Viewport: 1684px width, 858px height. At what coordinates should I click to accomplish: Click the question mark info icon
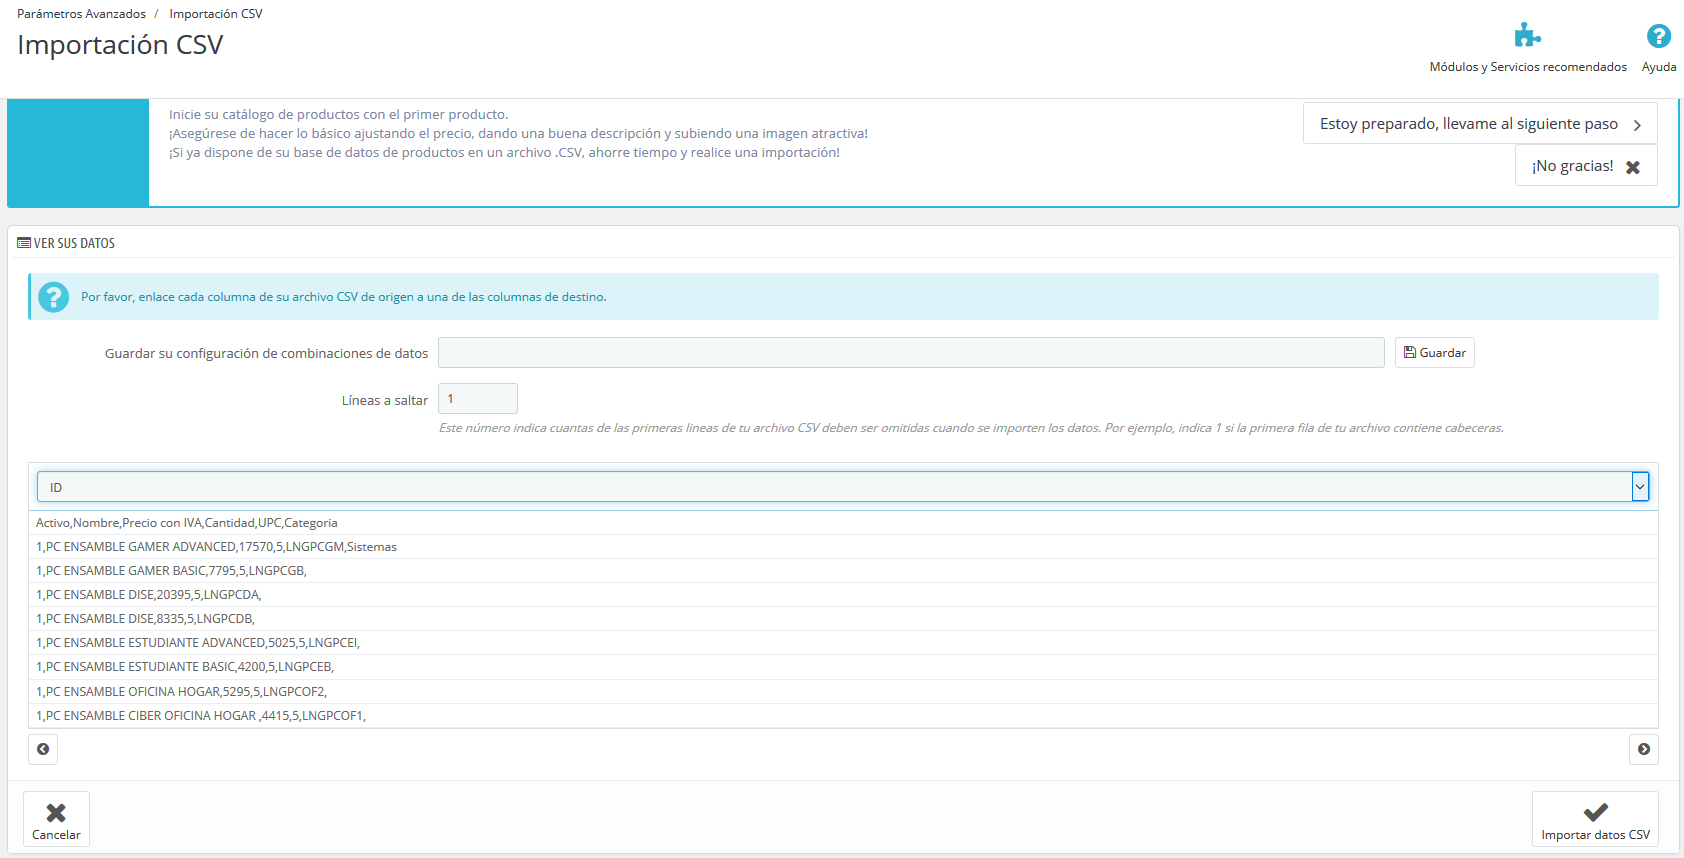coord(53,297)
